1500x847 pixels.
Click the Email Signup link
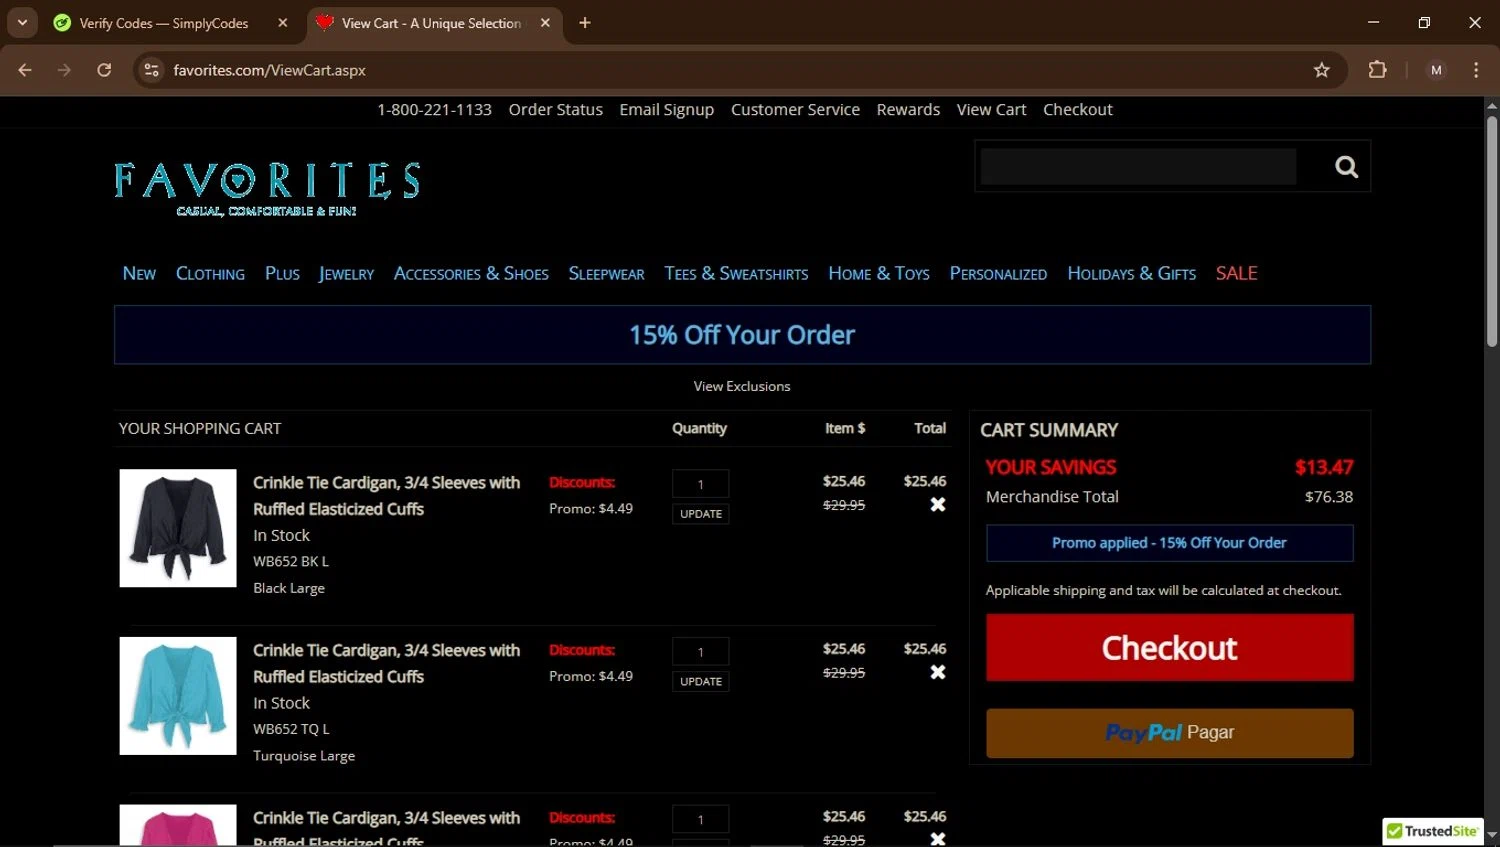(666, 110)
